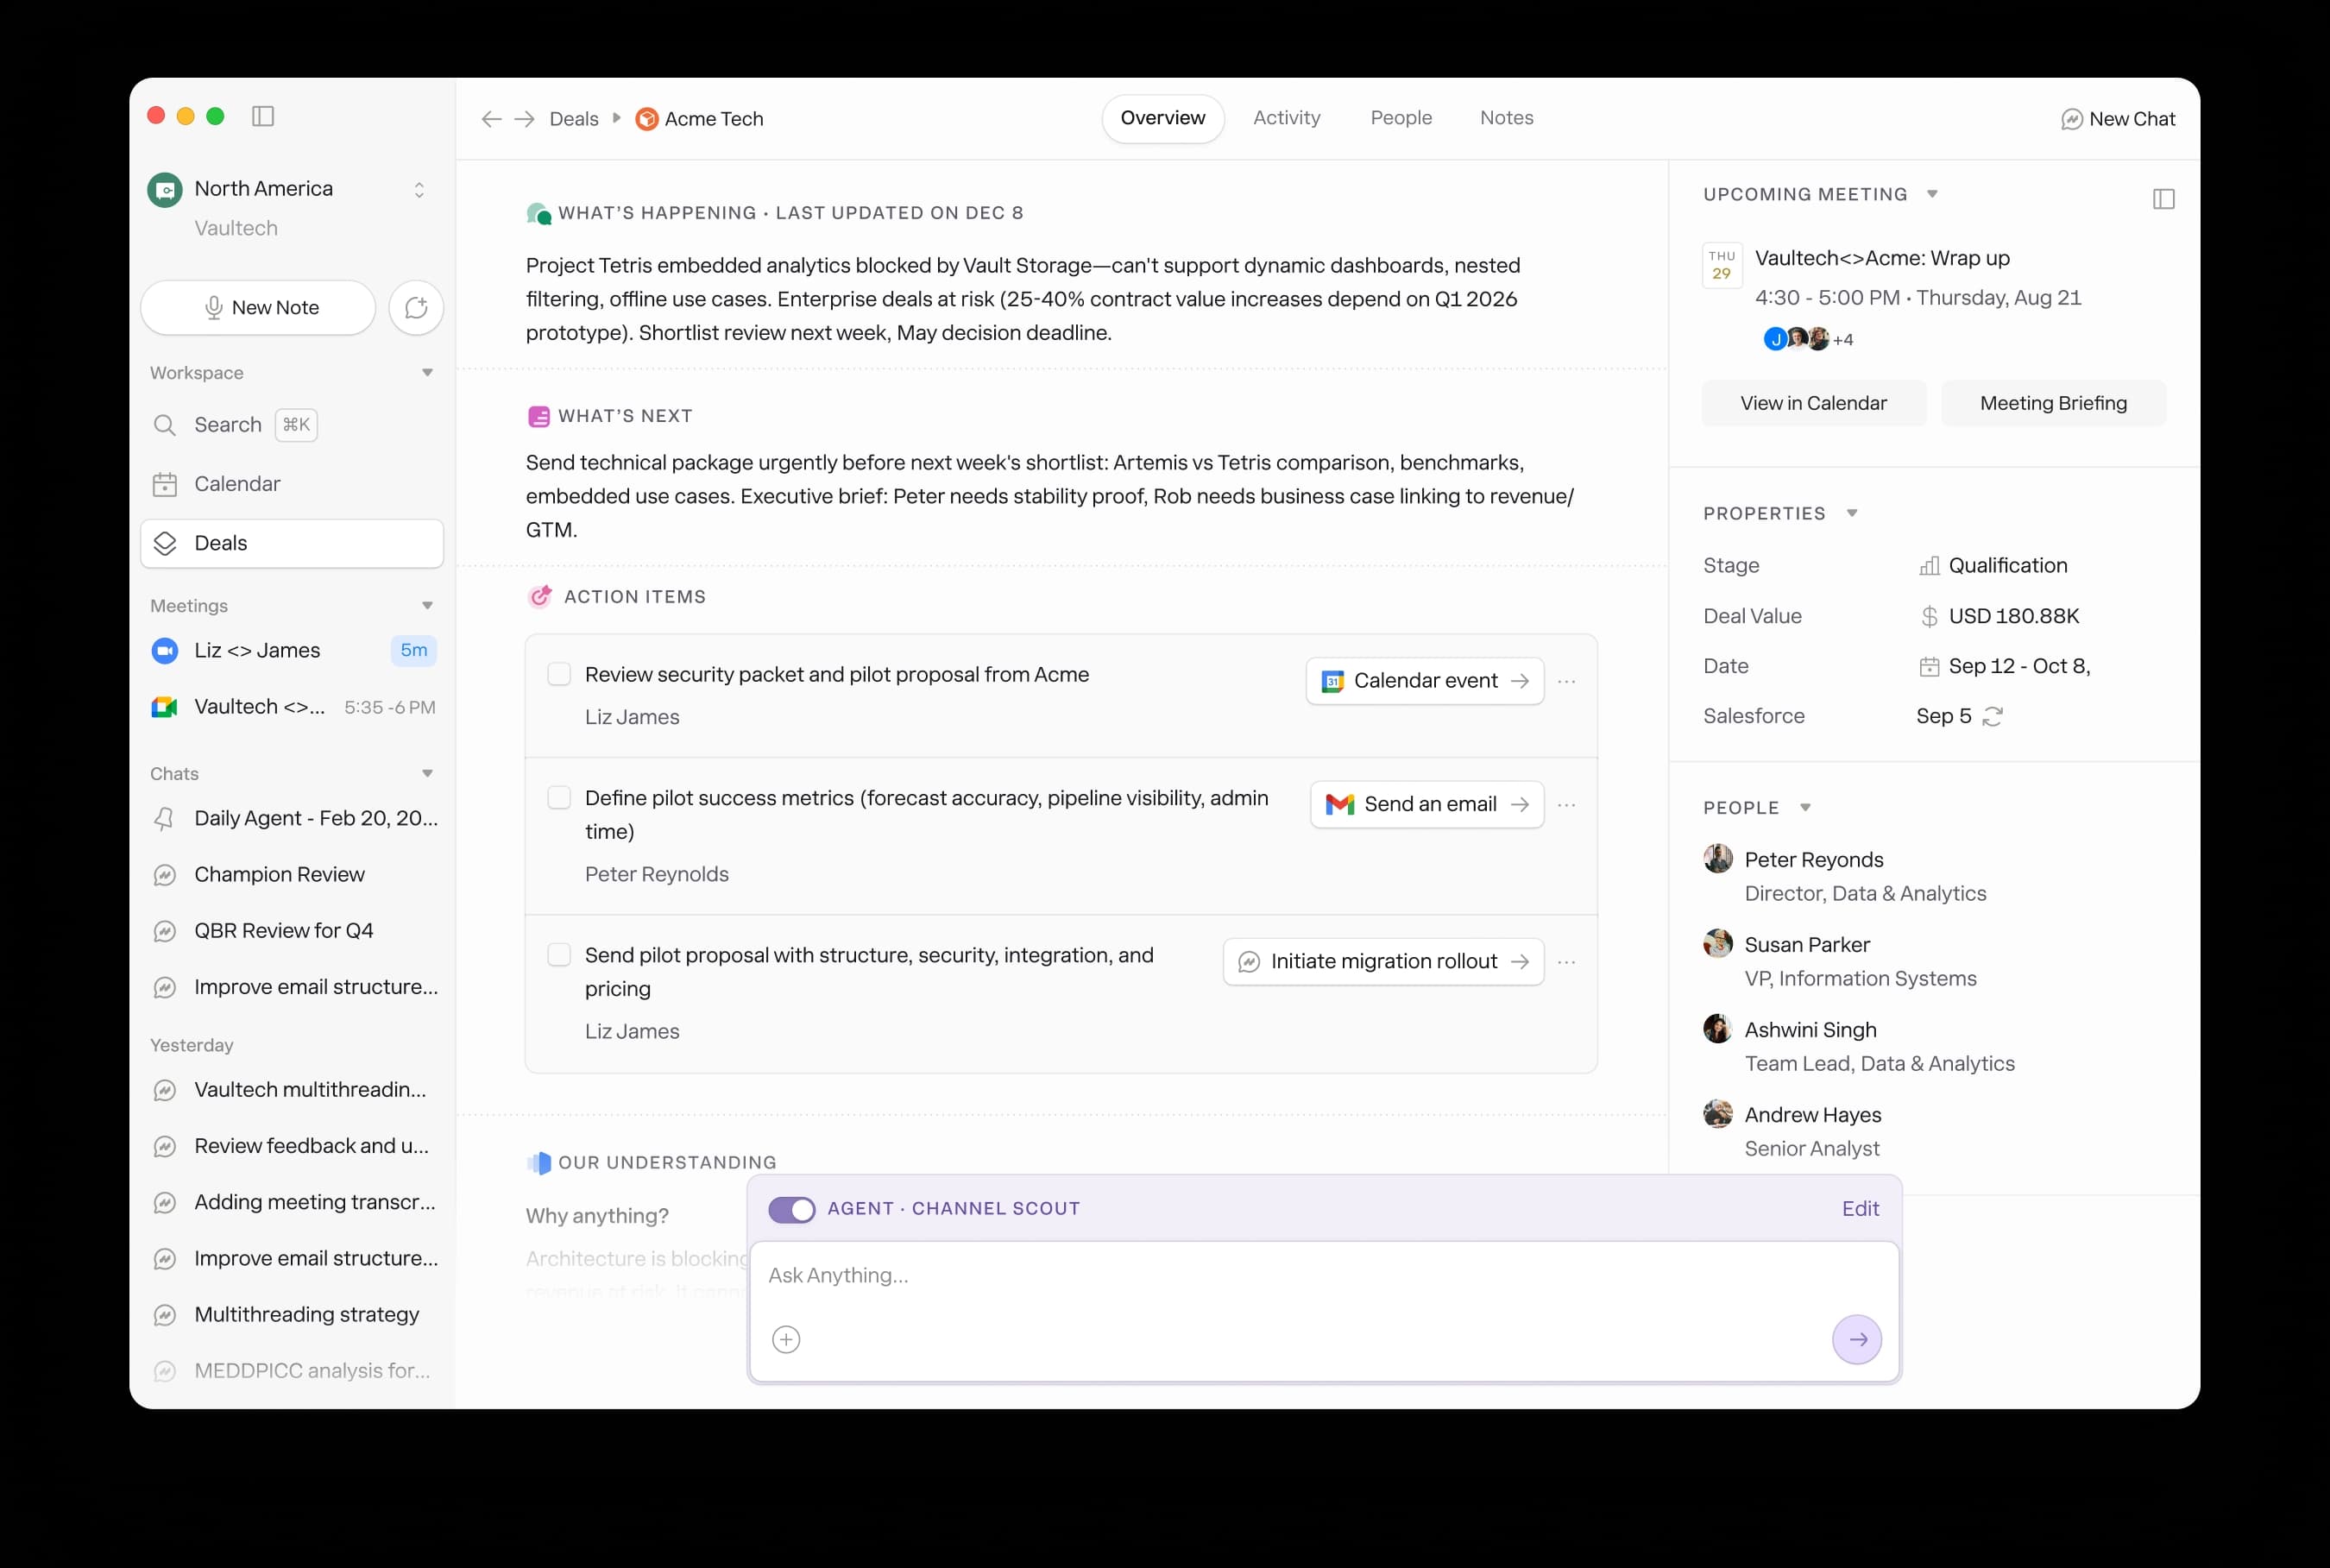
Task: Click the new chat bubble icon beside New Note
Action: point(416,308)
